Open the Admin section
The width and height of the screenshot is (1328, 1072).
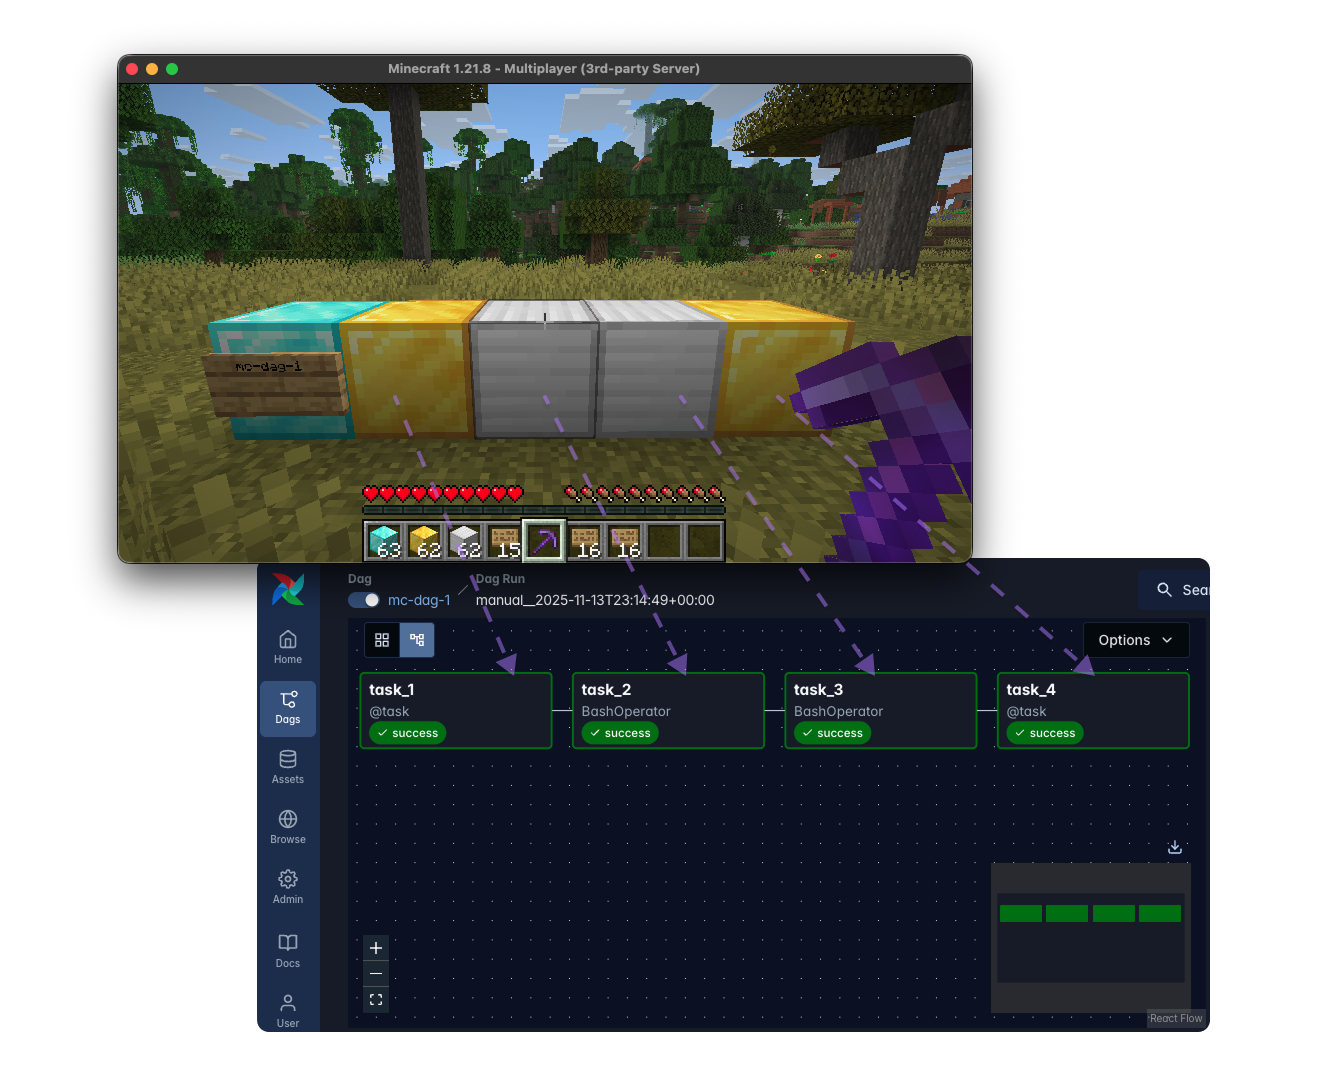point(287,888)
